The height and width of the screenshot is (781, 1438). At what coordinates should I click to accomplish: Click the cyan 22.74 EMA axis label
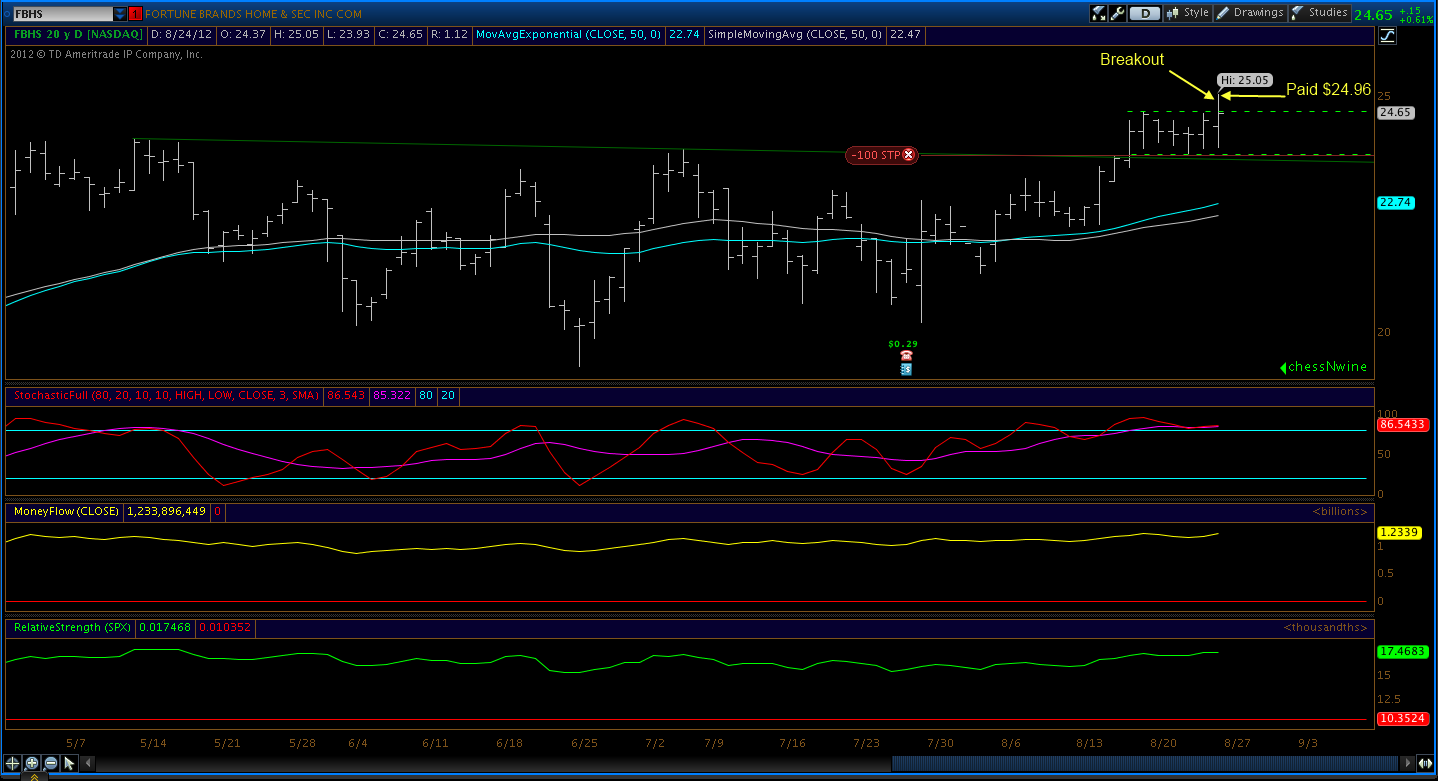1395,202
